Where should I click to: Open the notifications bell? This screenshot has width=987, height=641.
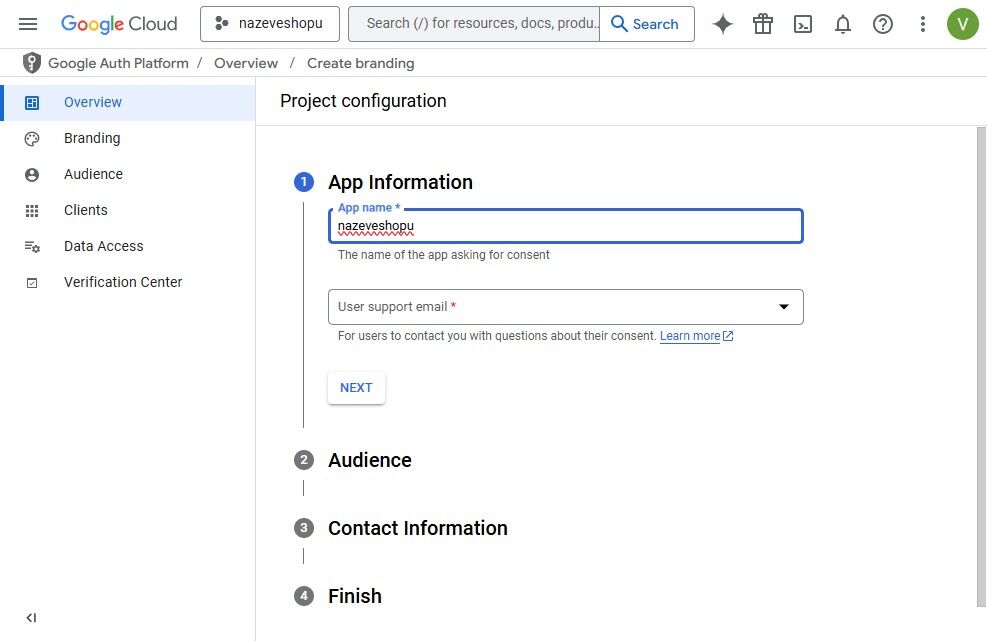point(843,24)
